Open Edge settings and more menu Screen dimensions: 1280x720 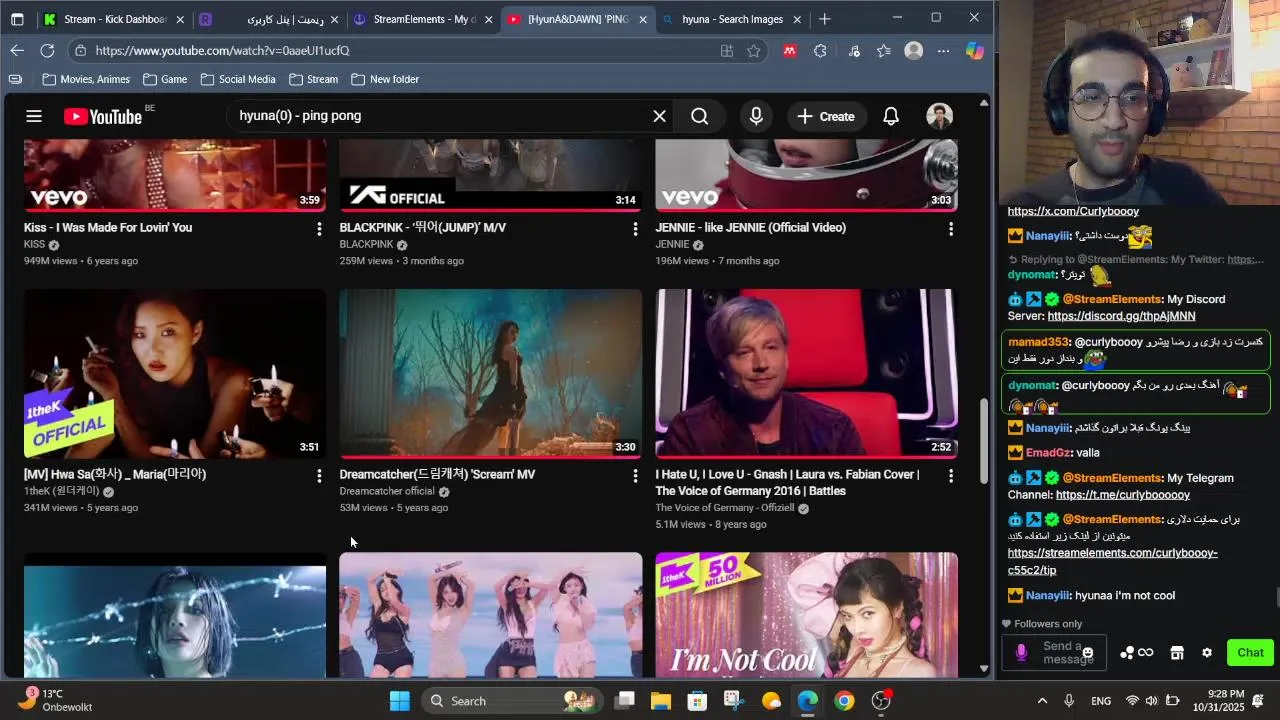[943, 50]
